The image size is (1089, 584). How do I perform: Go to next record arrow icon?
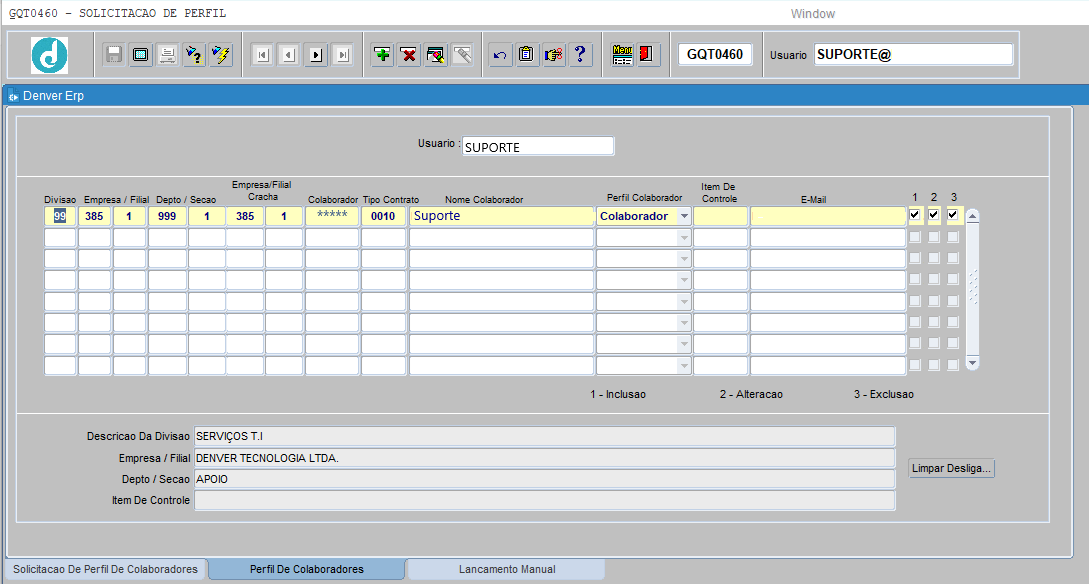[316, 54]
